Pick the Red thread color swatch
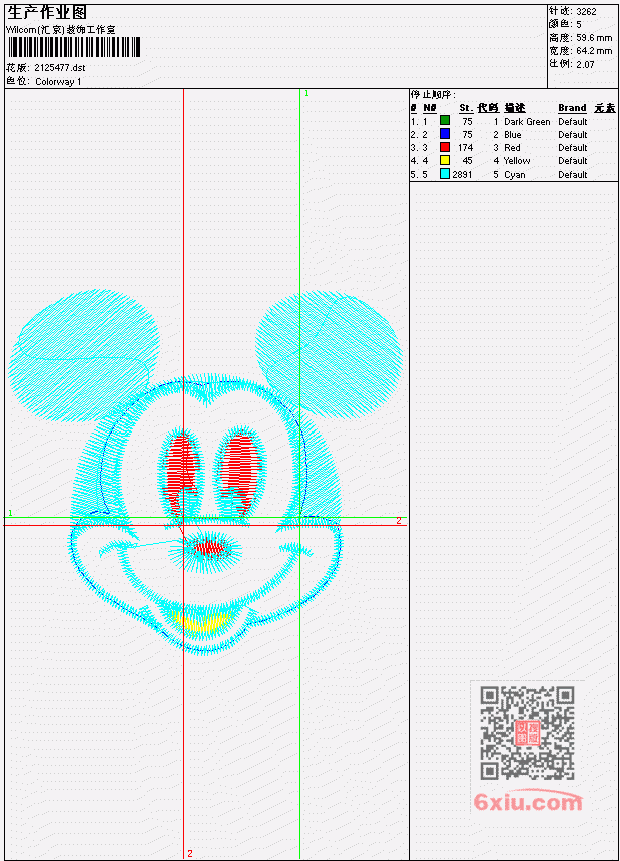620x861 pixels. coord(445,147)
